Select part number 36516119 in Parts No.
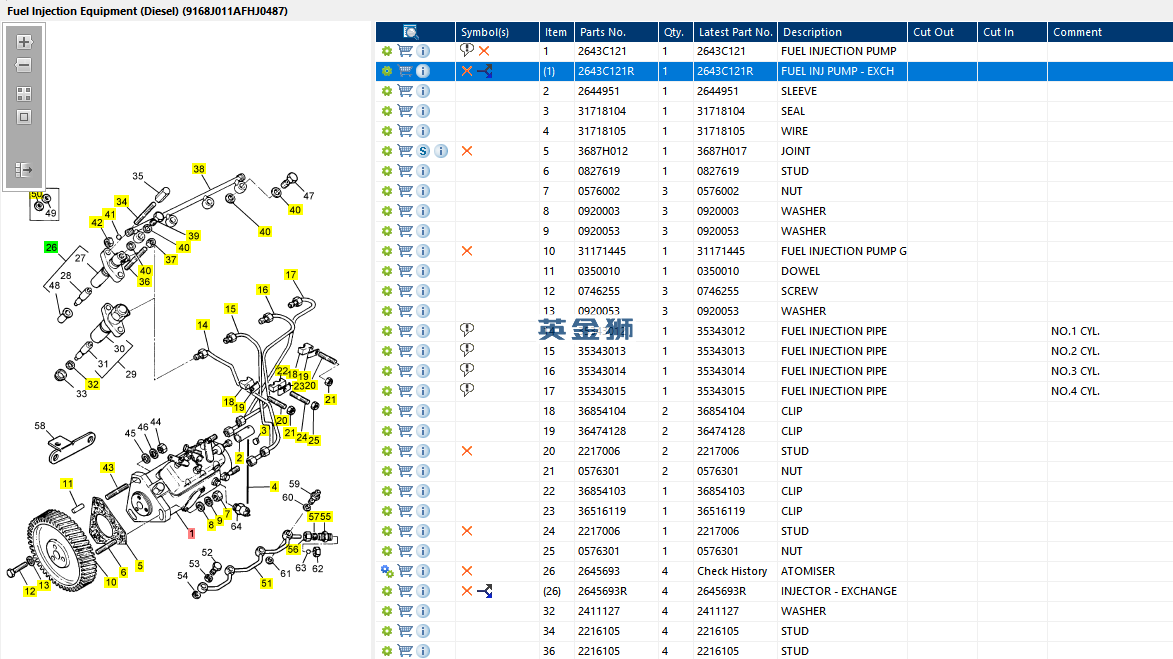Viewport: 1173px width, 659px height. pos(602,512)
